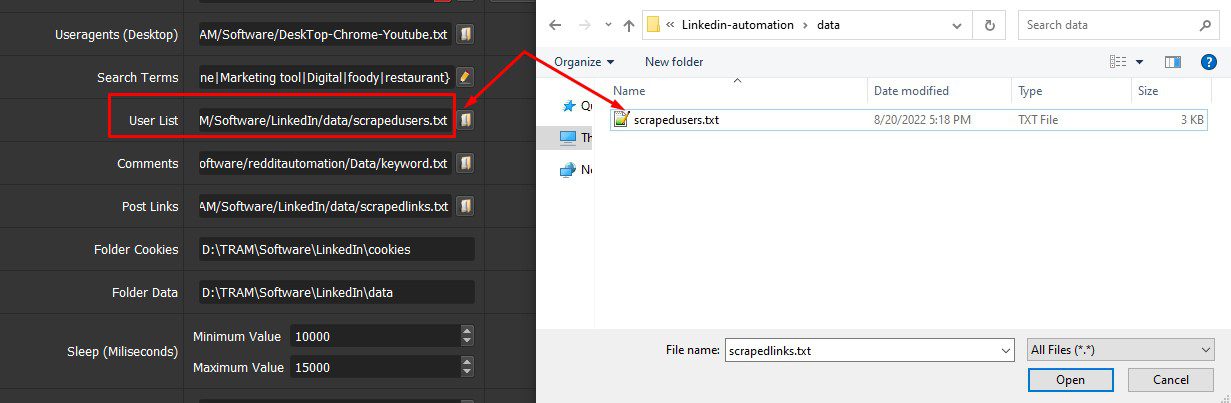
Task: Edit the Search Terms with pencil icon
Action: tap(465, 77)
